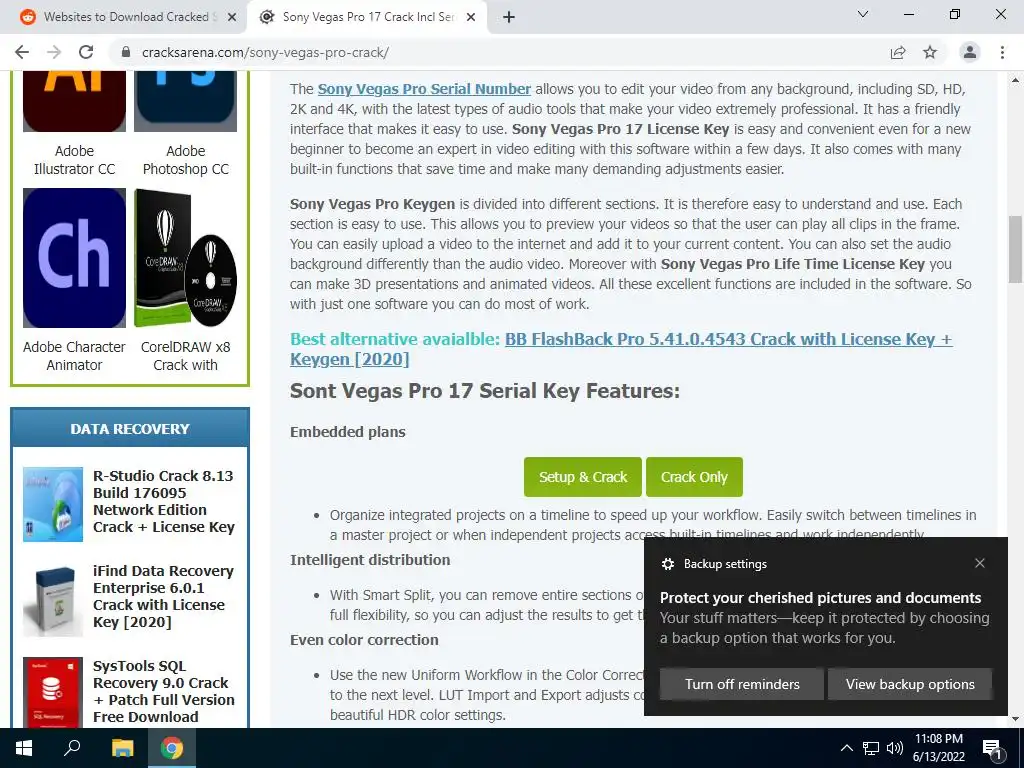Open the share page icon in address bar
Viewport: 1024px width, 768px height.
898,52
